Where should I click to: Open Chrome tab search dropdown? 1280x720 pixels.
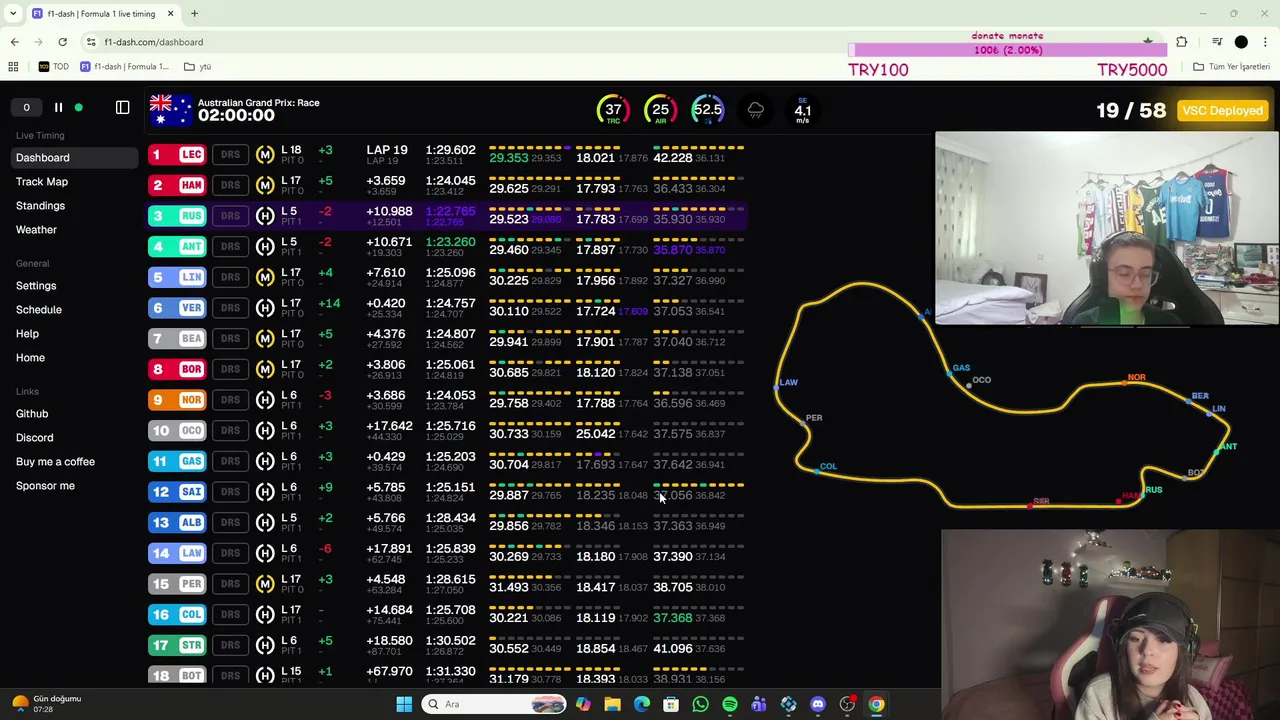click(x=13, y=14)
